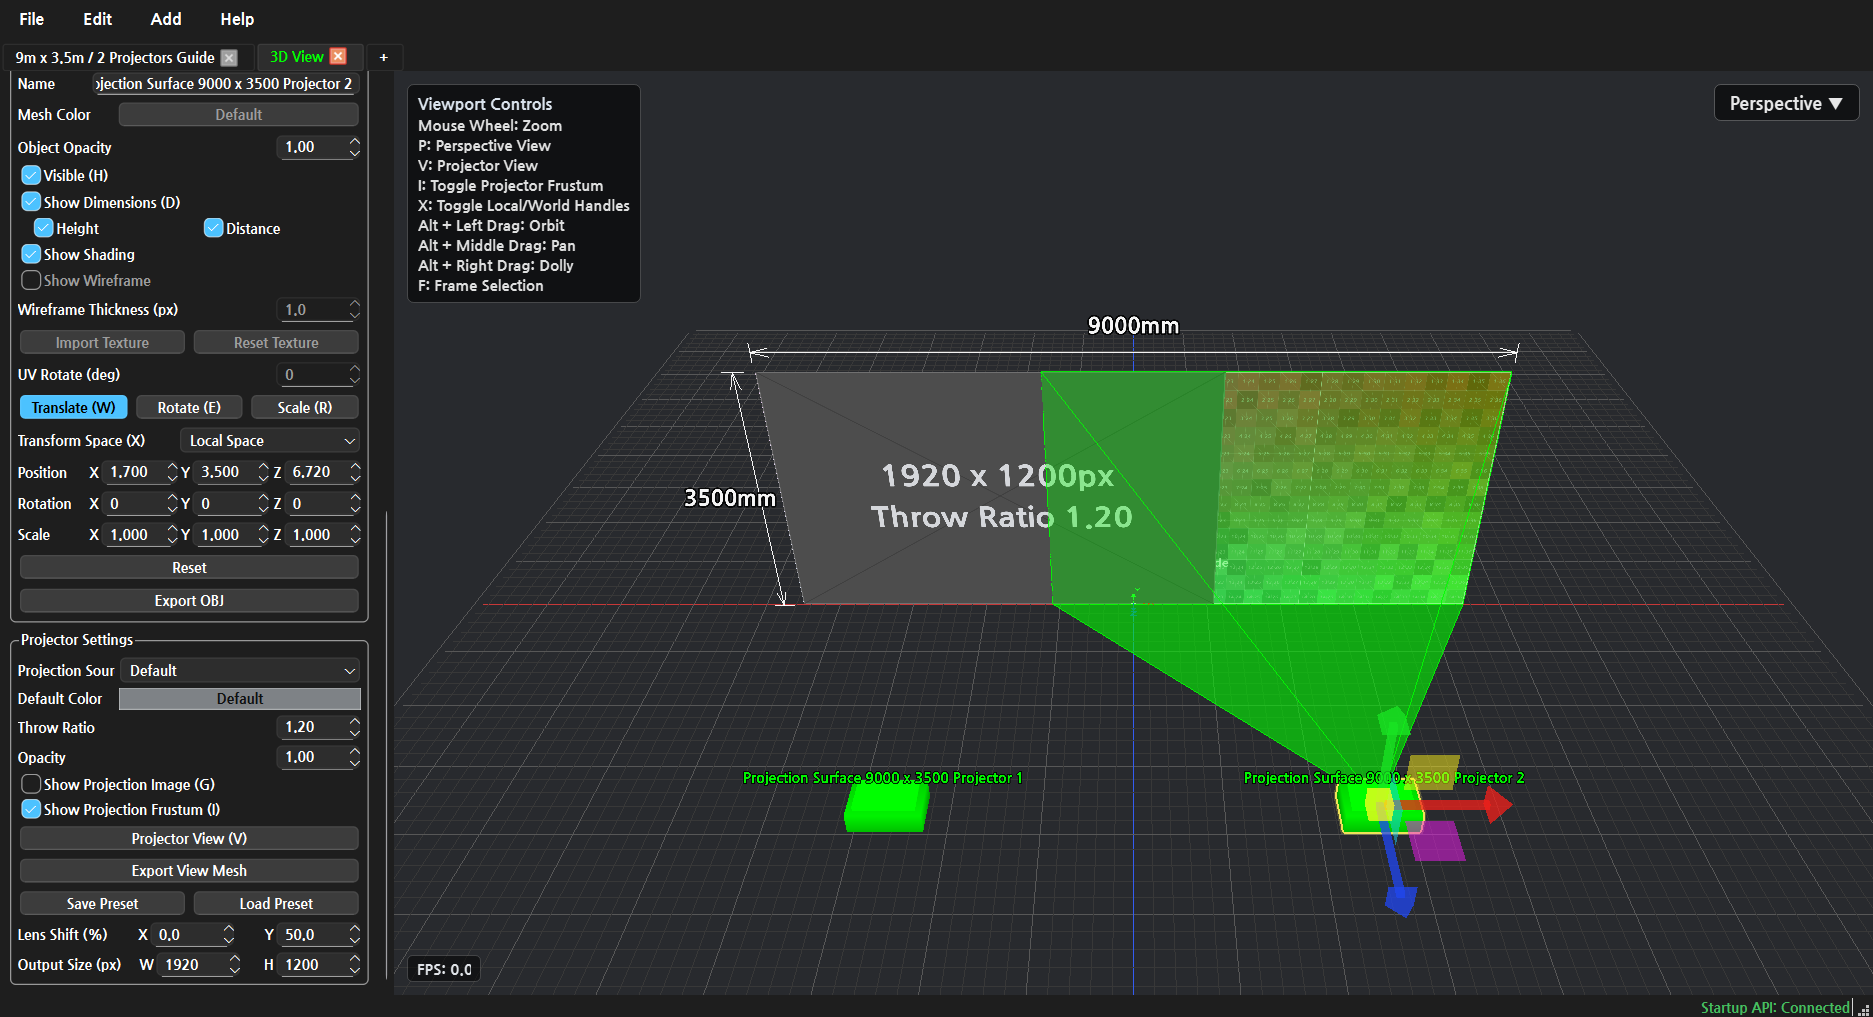This screenshot has width=1873, height=1017.
Task: Click Export View Mesh button
Action: click(x=189, y=871)
